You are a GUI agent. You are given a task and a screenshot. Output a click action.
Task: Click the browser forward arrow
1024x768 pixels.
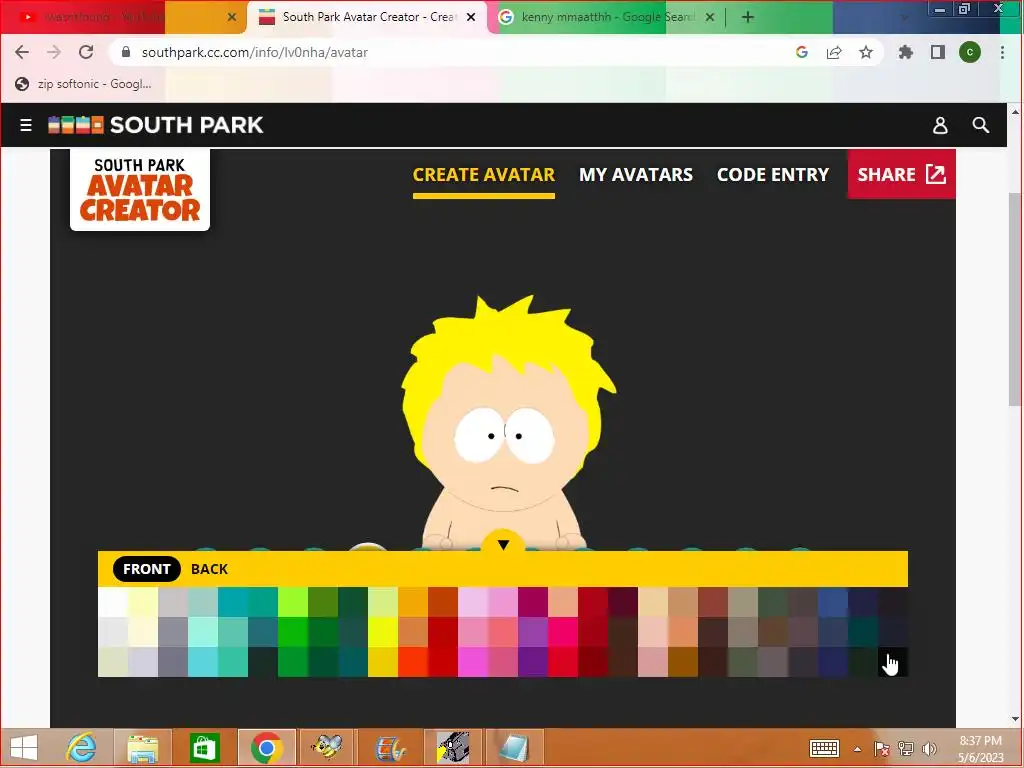point(54,52)
